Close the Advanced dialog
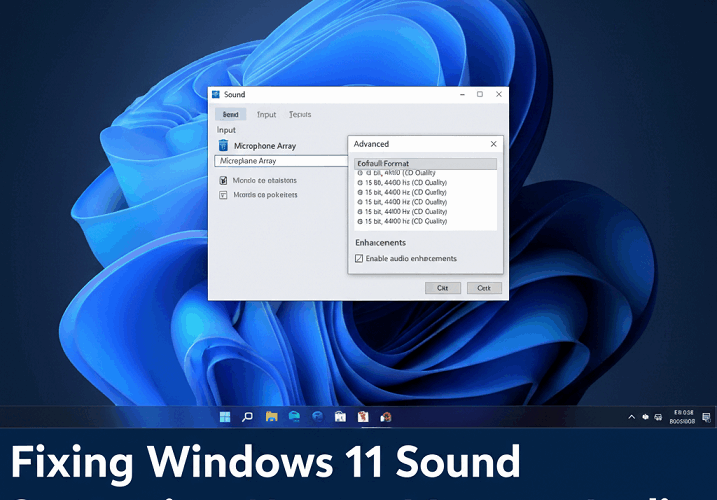The height and width of the screenshot is (500, 717). [x=493, y=144]
